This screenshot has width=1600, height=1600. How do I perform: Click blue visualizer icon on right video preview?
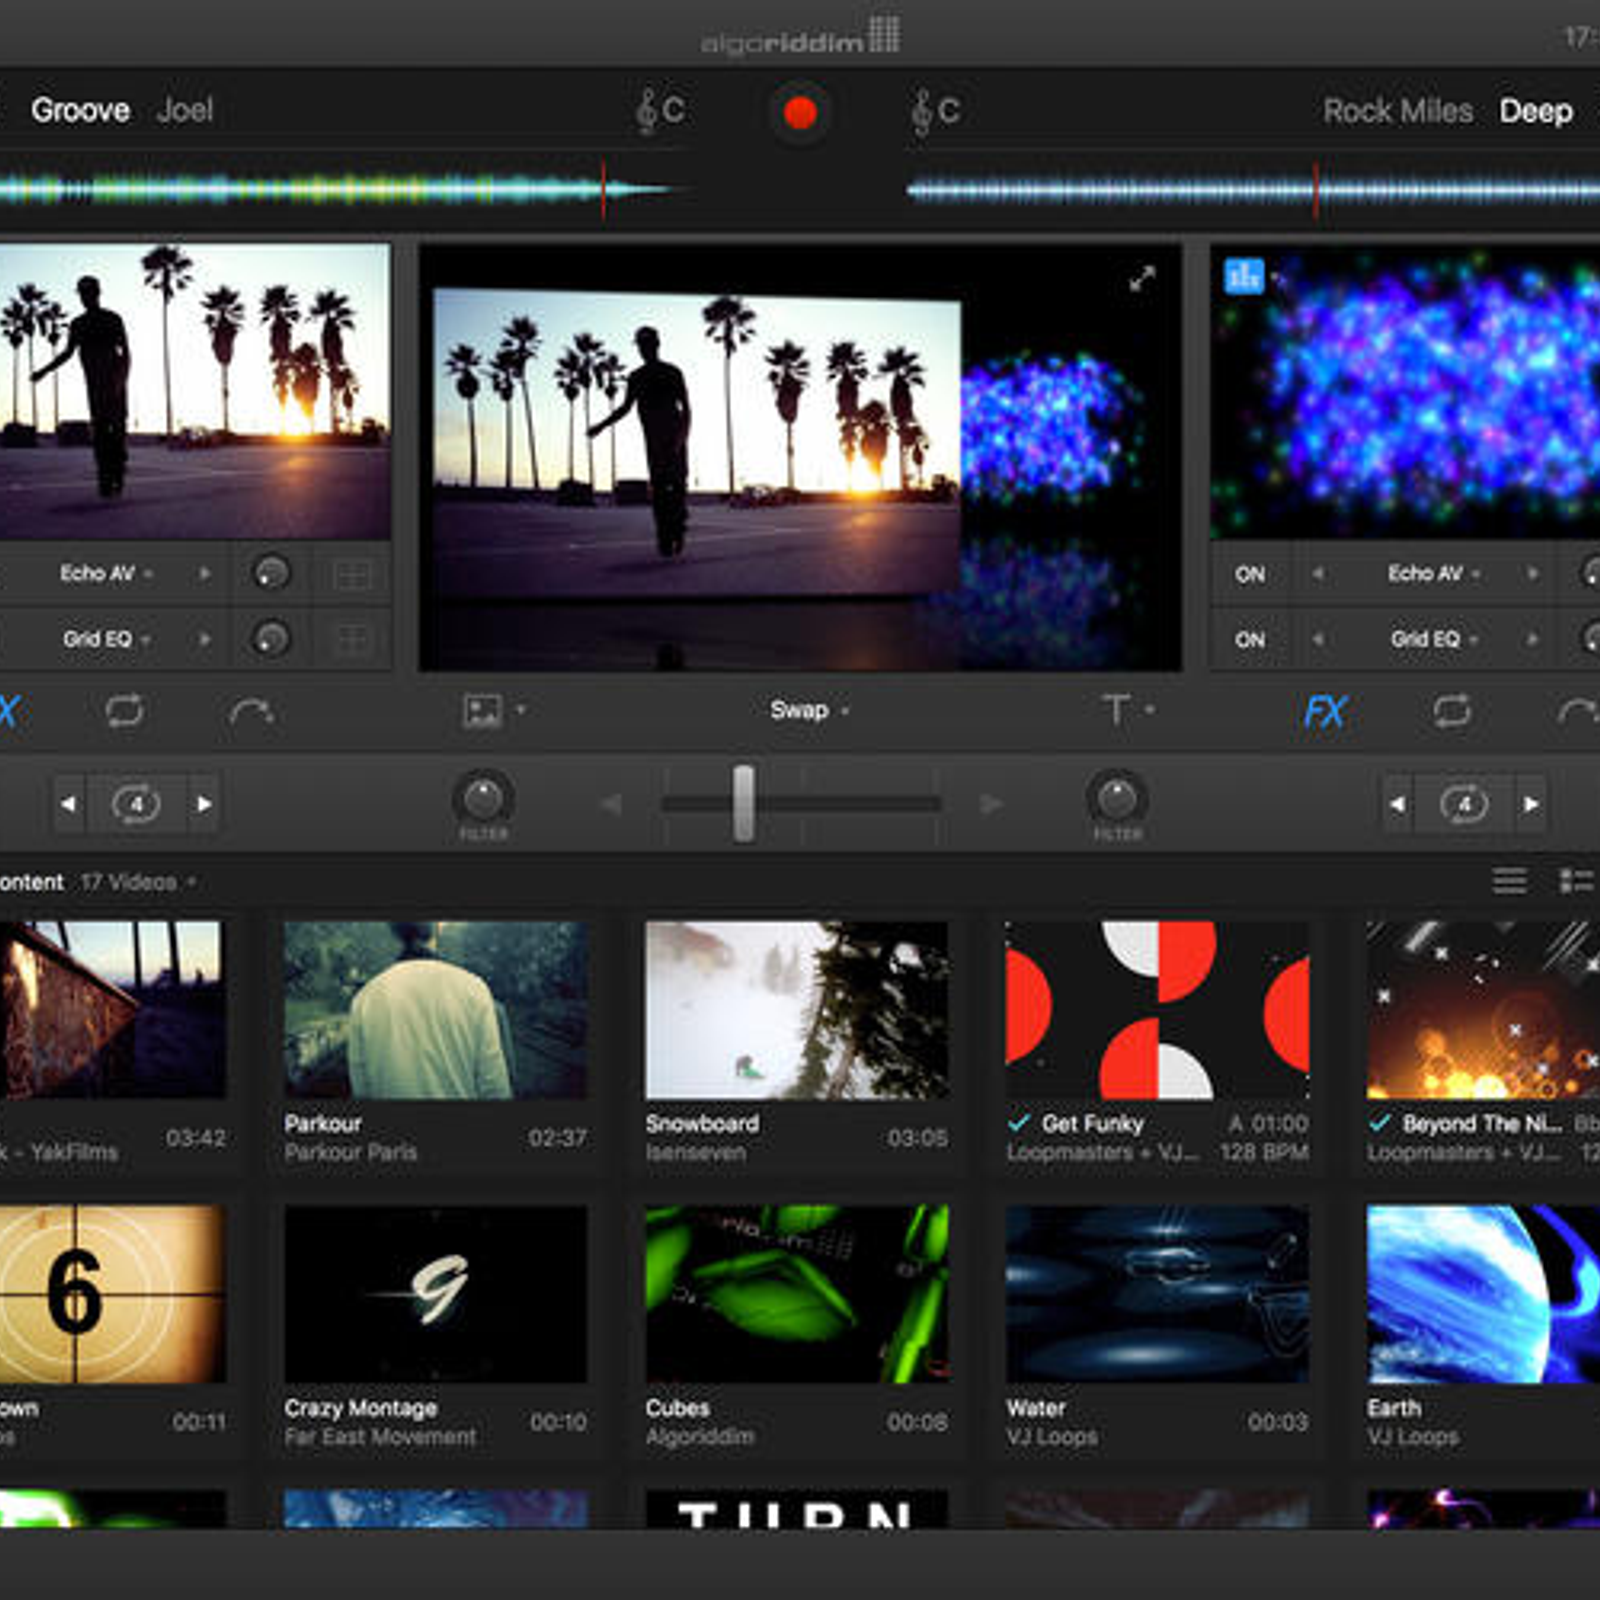pyautogui.click(x=1244, y=276)
